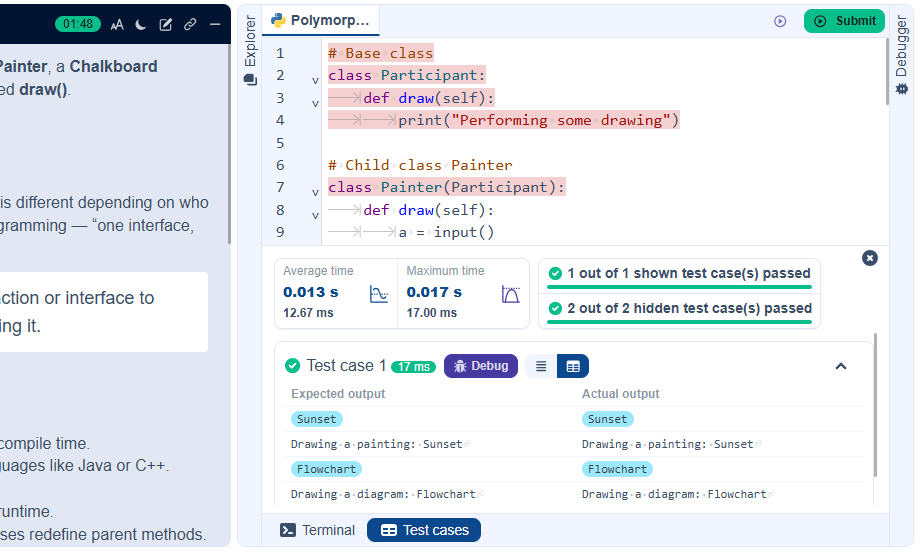Viewport: 920px width, 553px height.
Task: Open the Terminal tab
Action: 317,530
